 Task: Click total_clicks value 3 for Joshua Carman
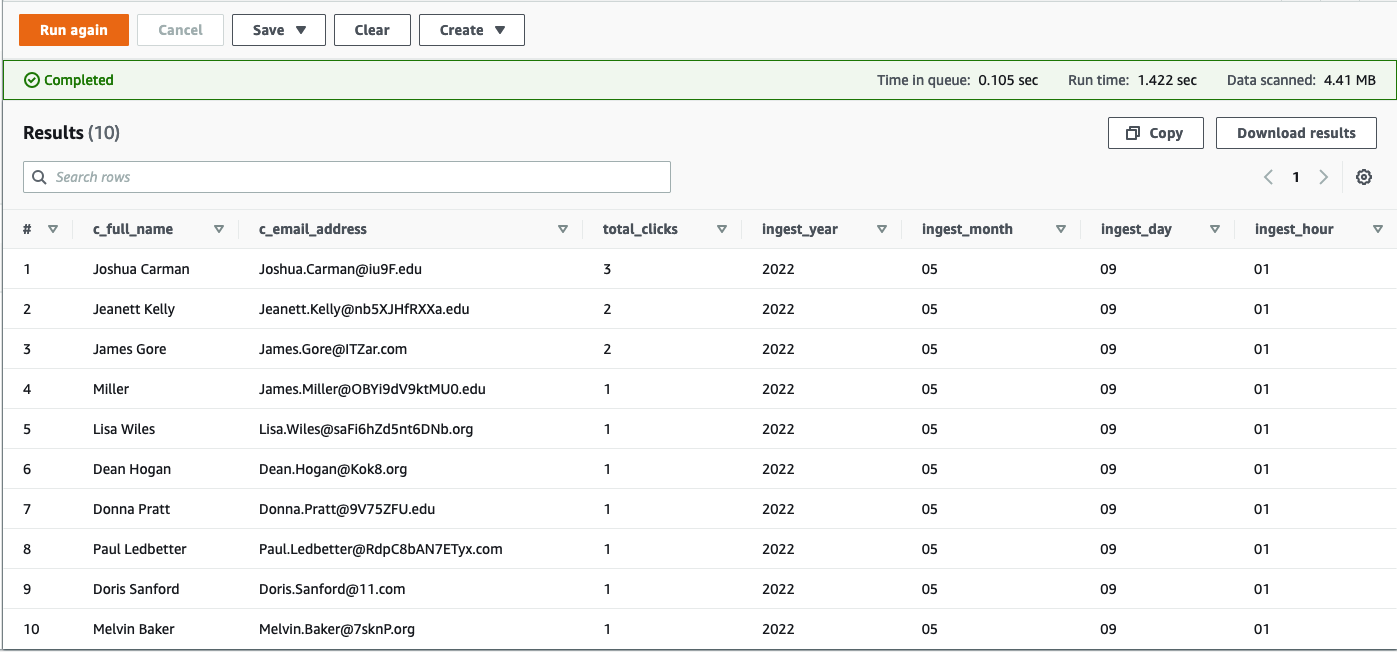tap(607, 269)
